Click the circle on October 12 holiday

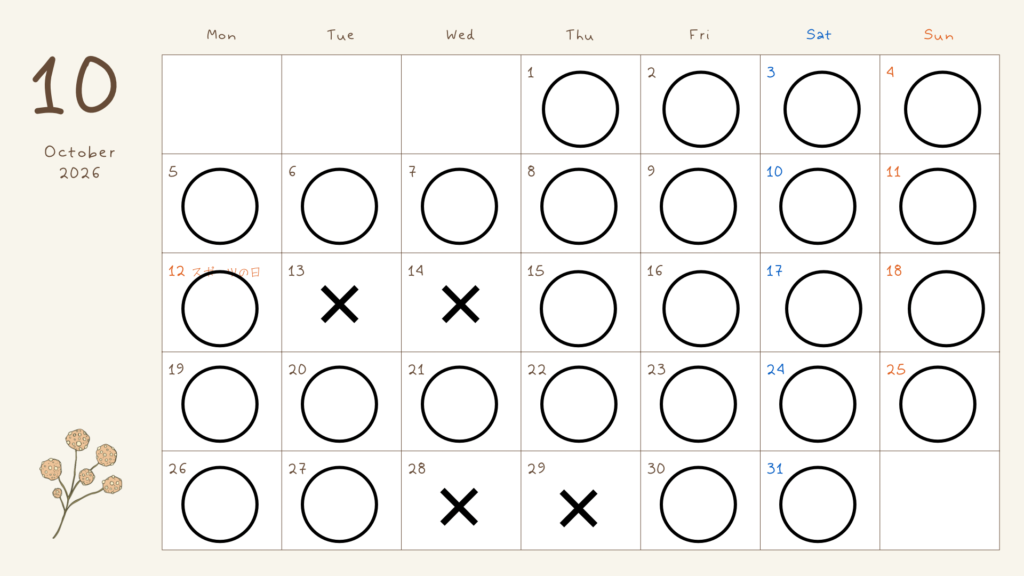[x=219, y=308]
